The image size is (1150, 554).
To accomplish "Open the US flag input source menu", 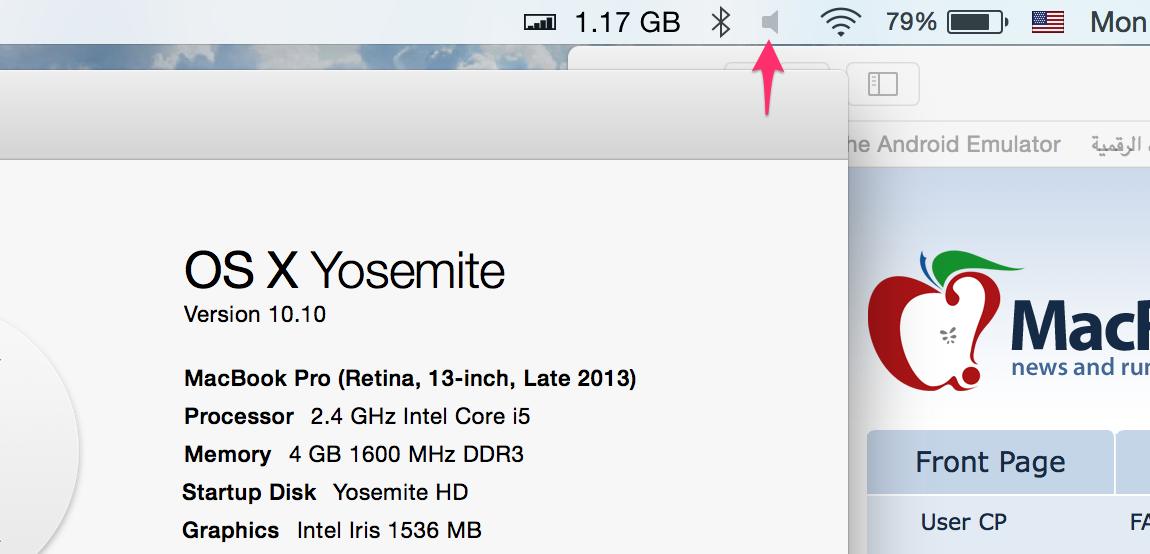I will click(1047, 22).
